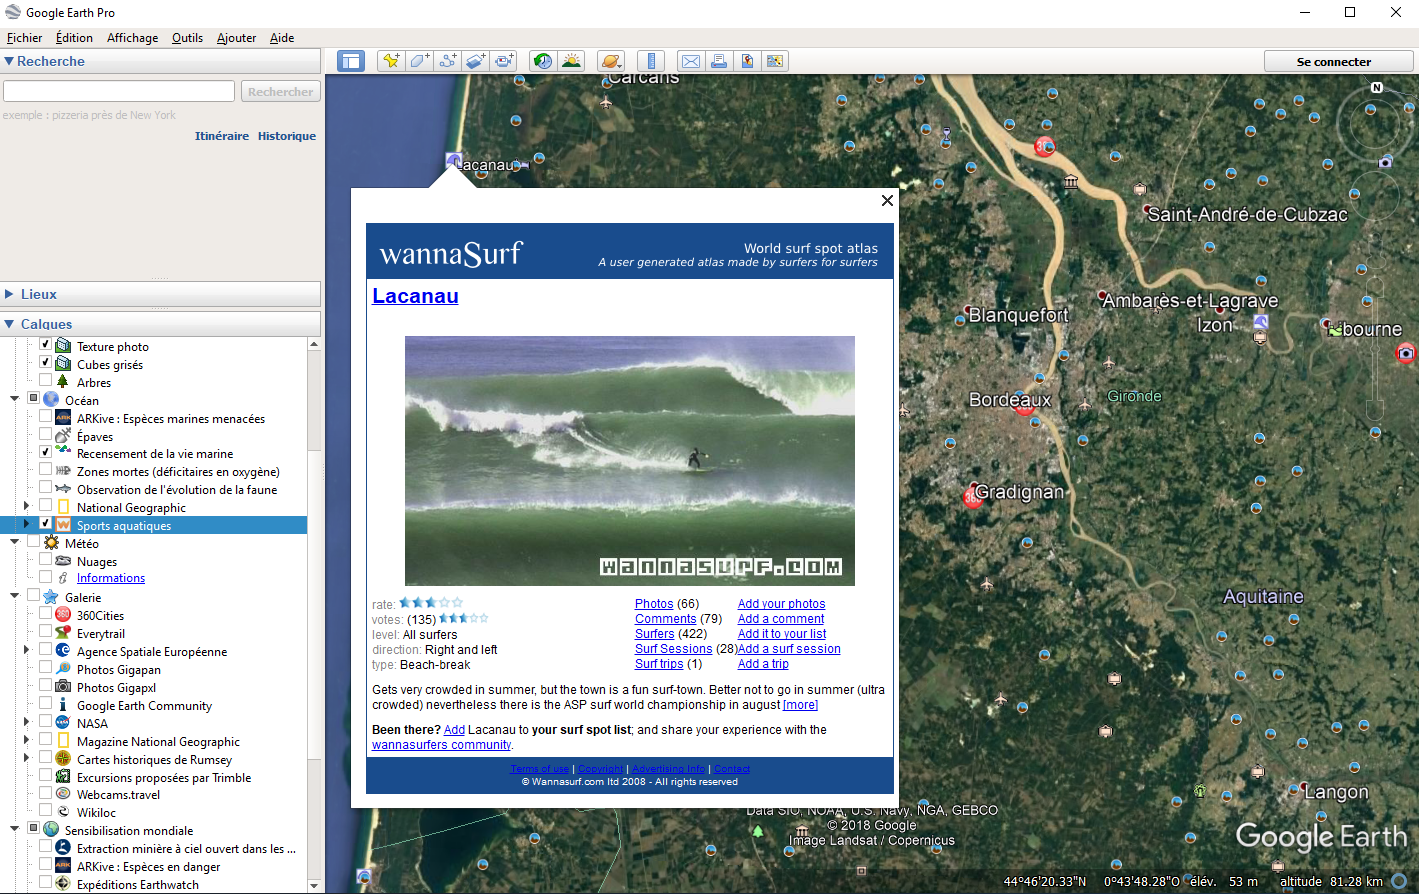The height and width of the screenshot is (894, 1419).
Task: Open the planet selector dropdown
Action: [611, 61]
